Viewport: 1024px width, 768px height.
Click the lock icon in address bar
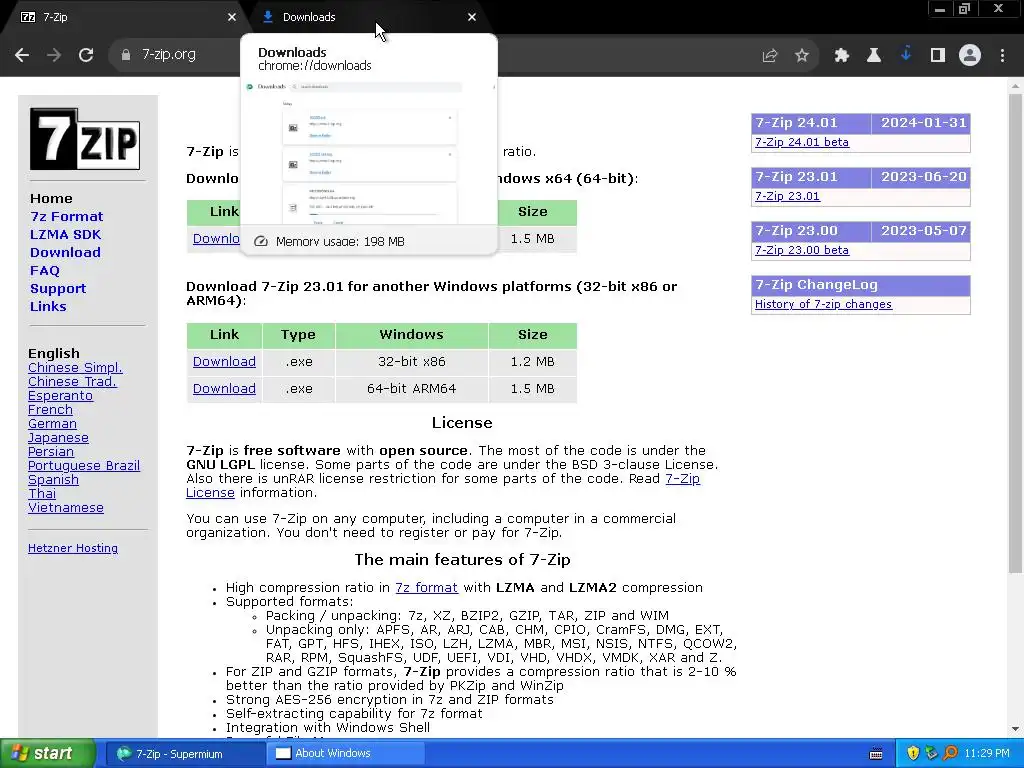(126, 55)
